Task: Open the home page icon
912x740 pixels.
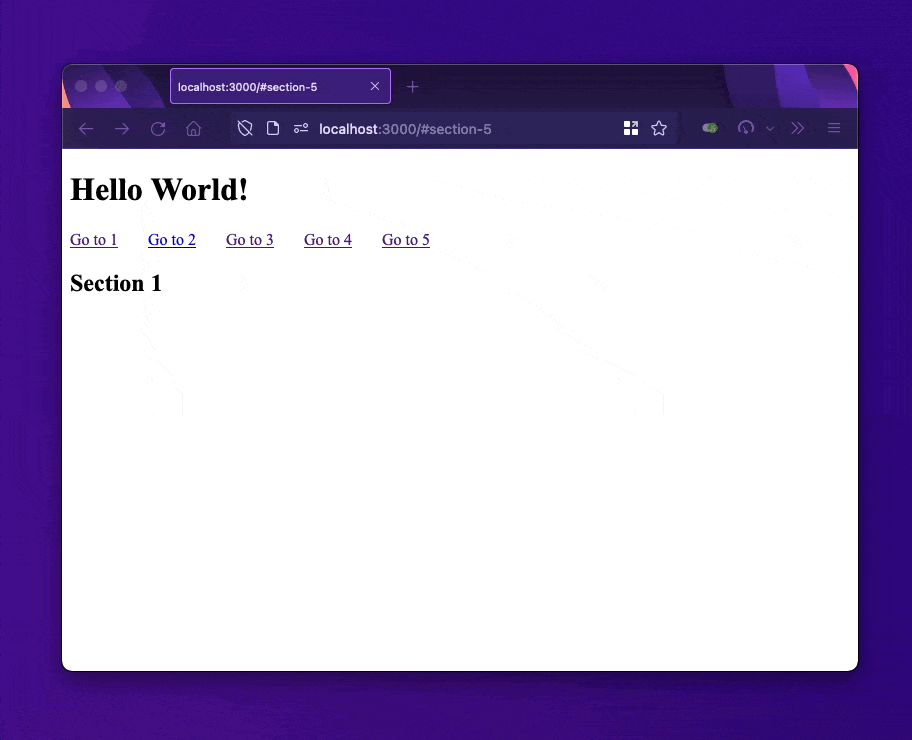Action: pyautogui.click(x=194, y=129)
